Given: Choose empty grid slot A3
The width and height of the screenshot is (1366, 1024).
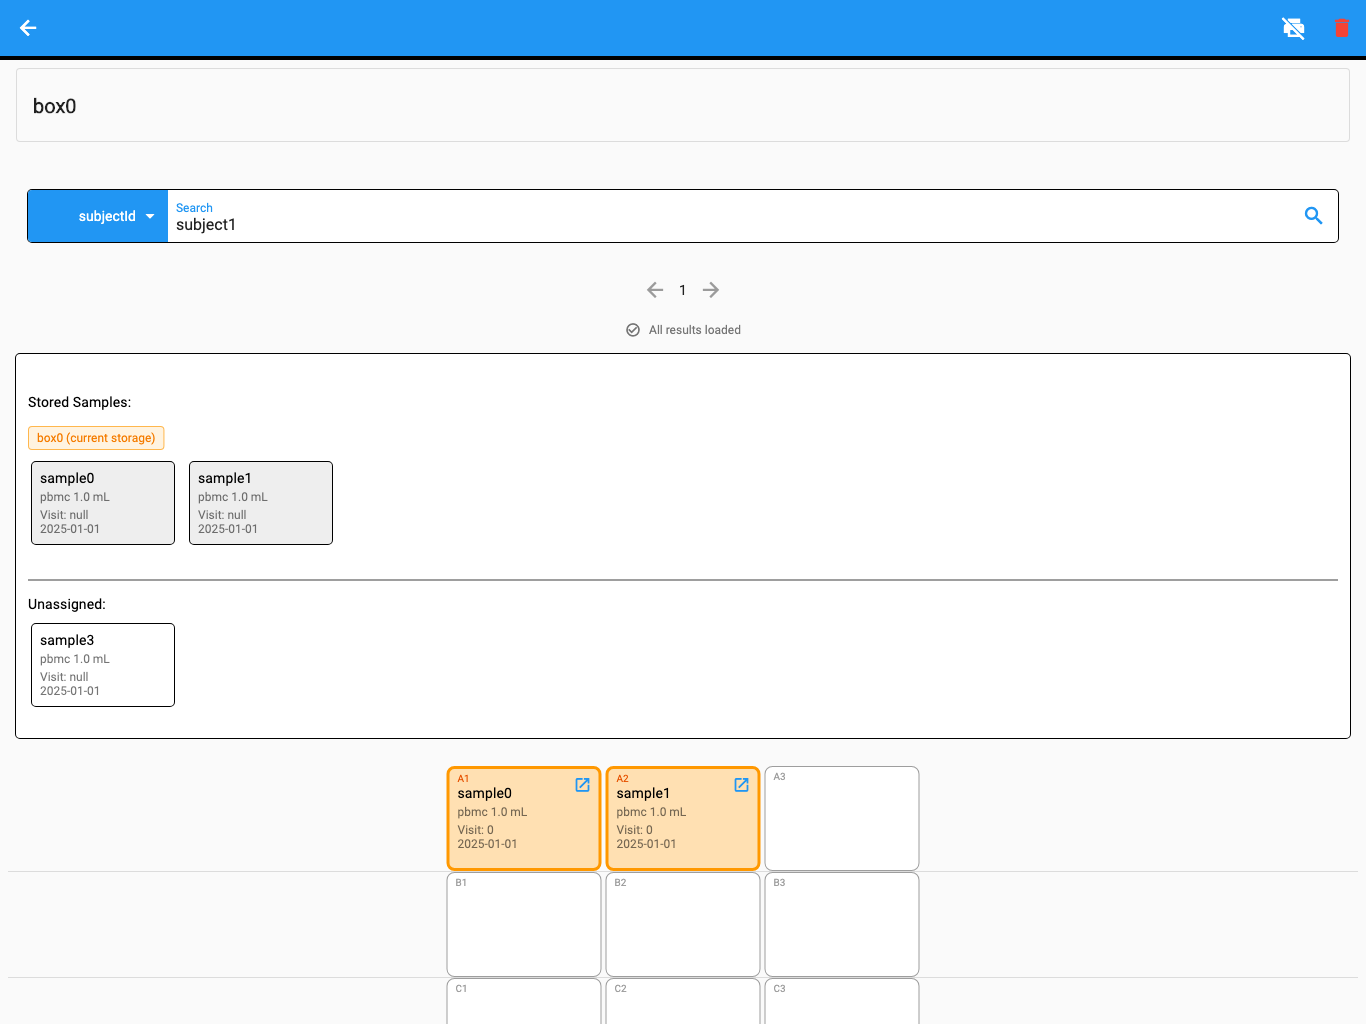Looking at the screenshot, I should [x=842, y=818].
